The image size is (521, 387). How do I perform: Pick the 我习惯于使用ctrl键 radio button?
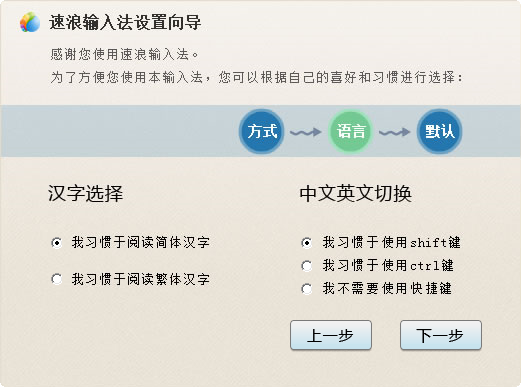[307, 266]
